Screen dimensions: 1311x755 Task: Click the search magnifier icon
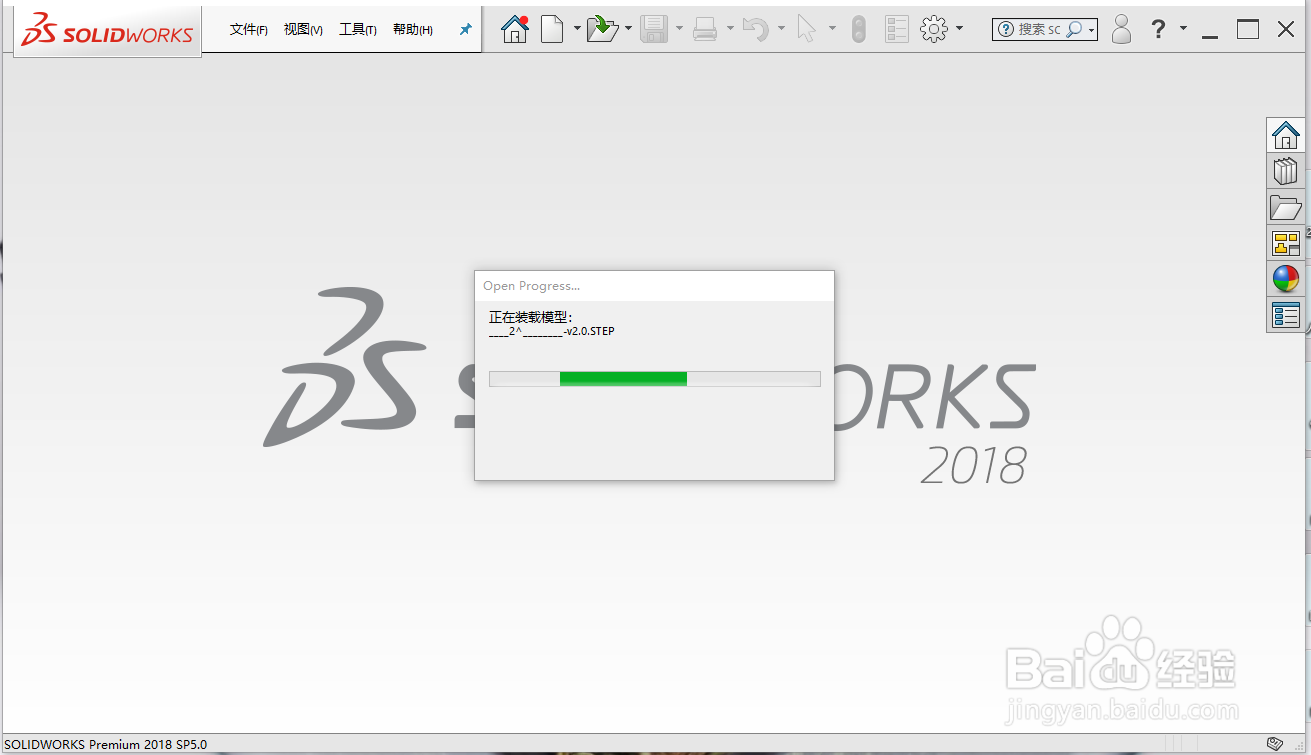tap(1074, 30)
